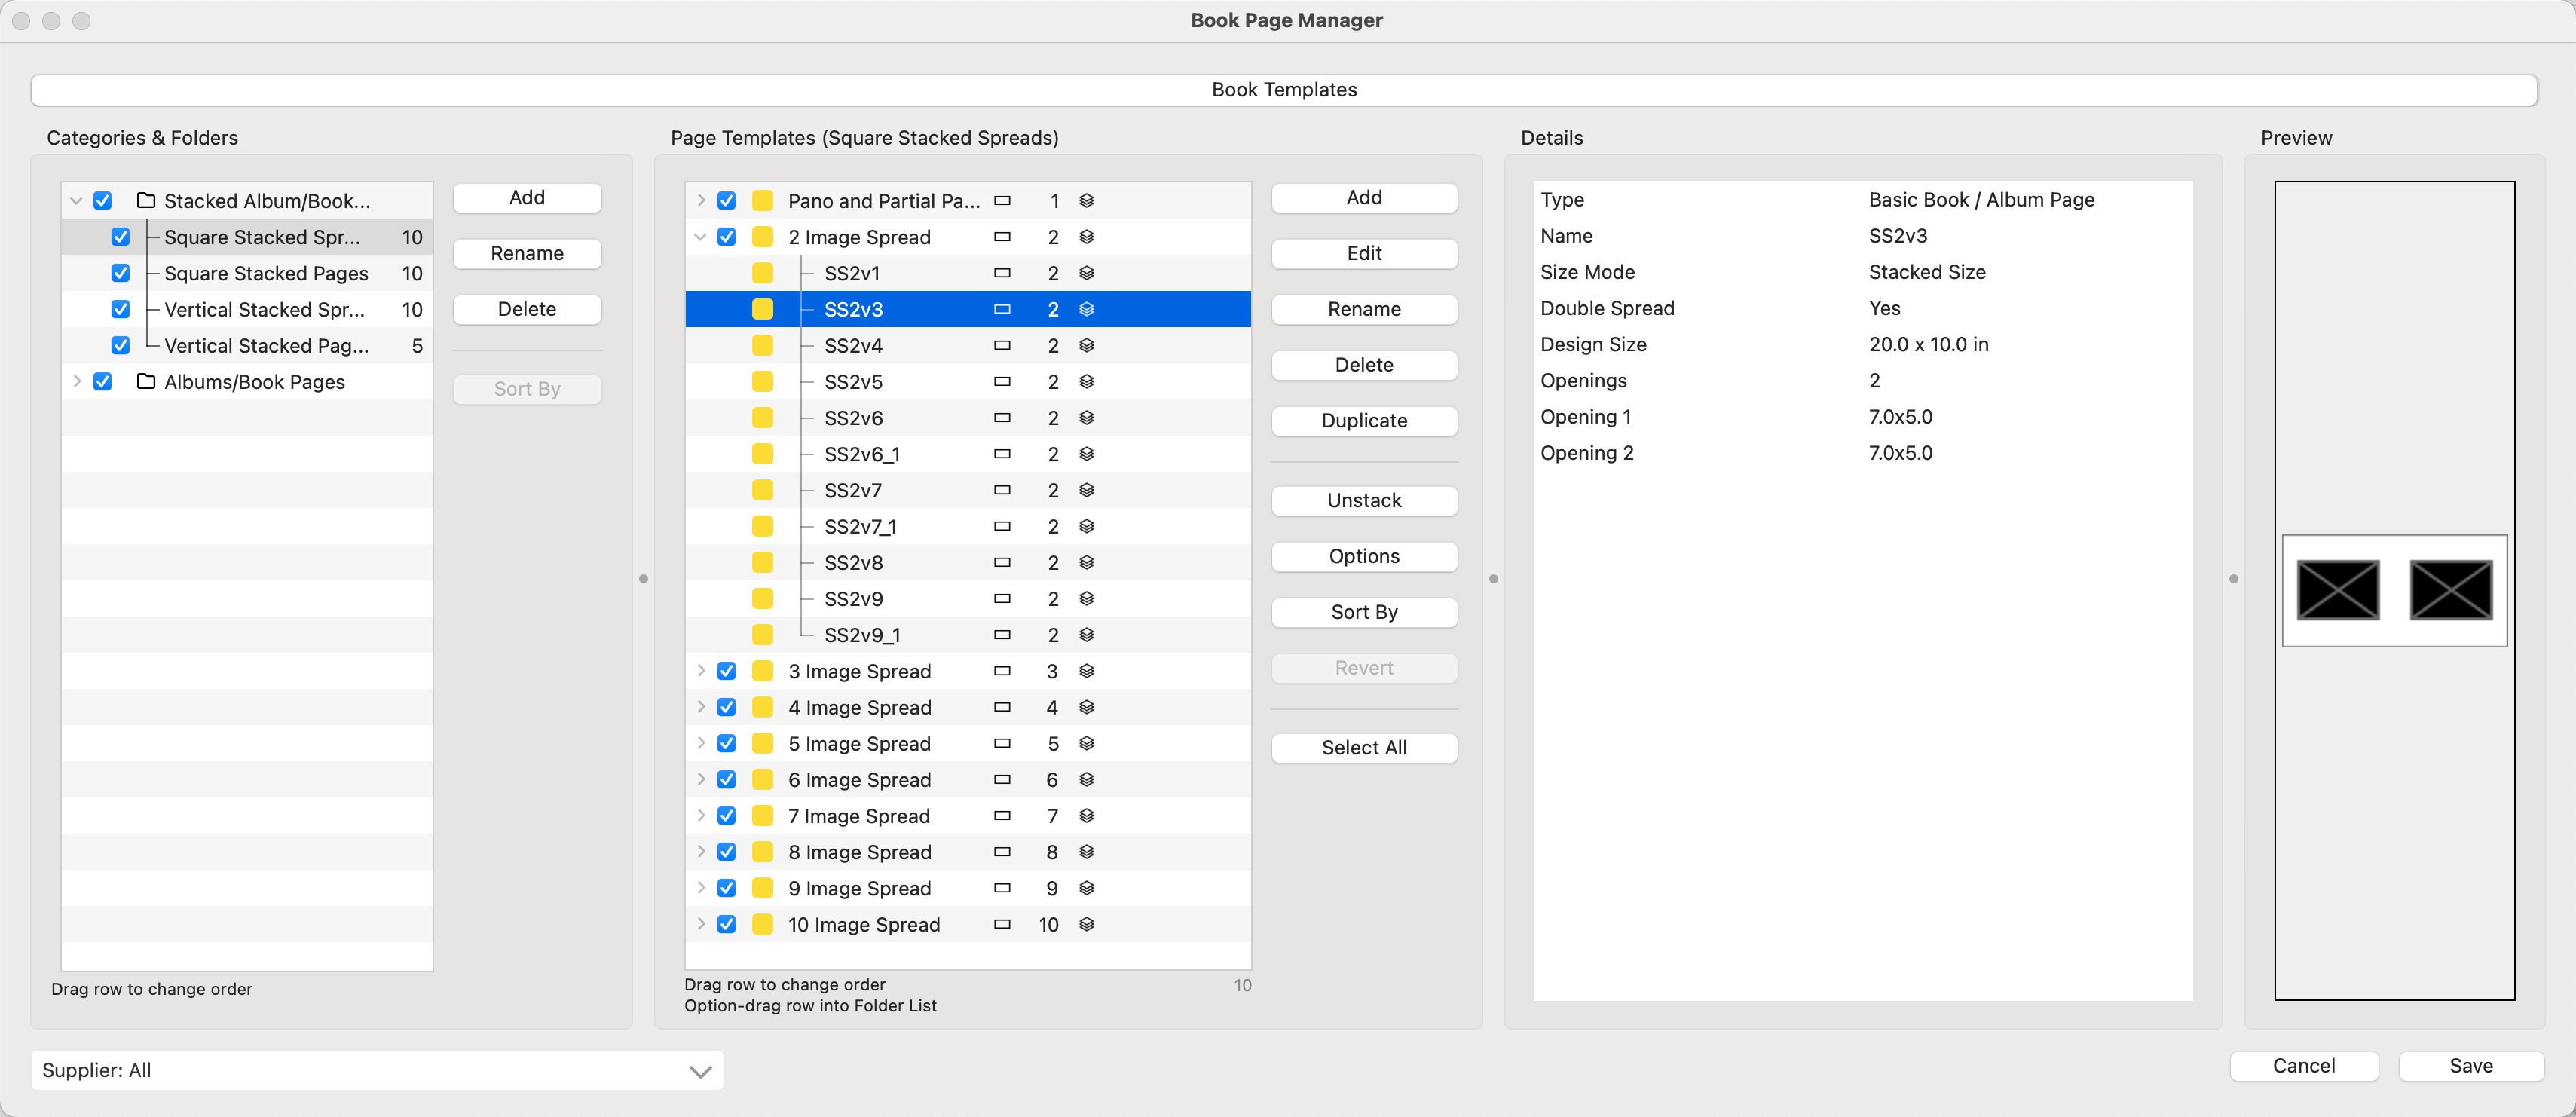
Task: Click the Unstack button
Action: click(1364, 500)
